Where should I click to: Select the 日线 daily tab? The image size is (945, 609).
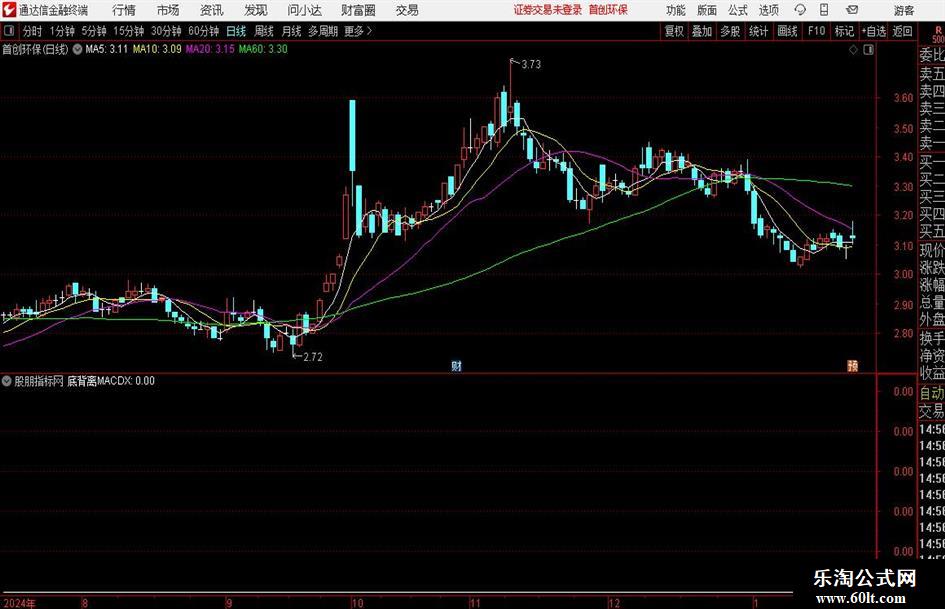[236, 31]
